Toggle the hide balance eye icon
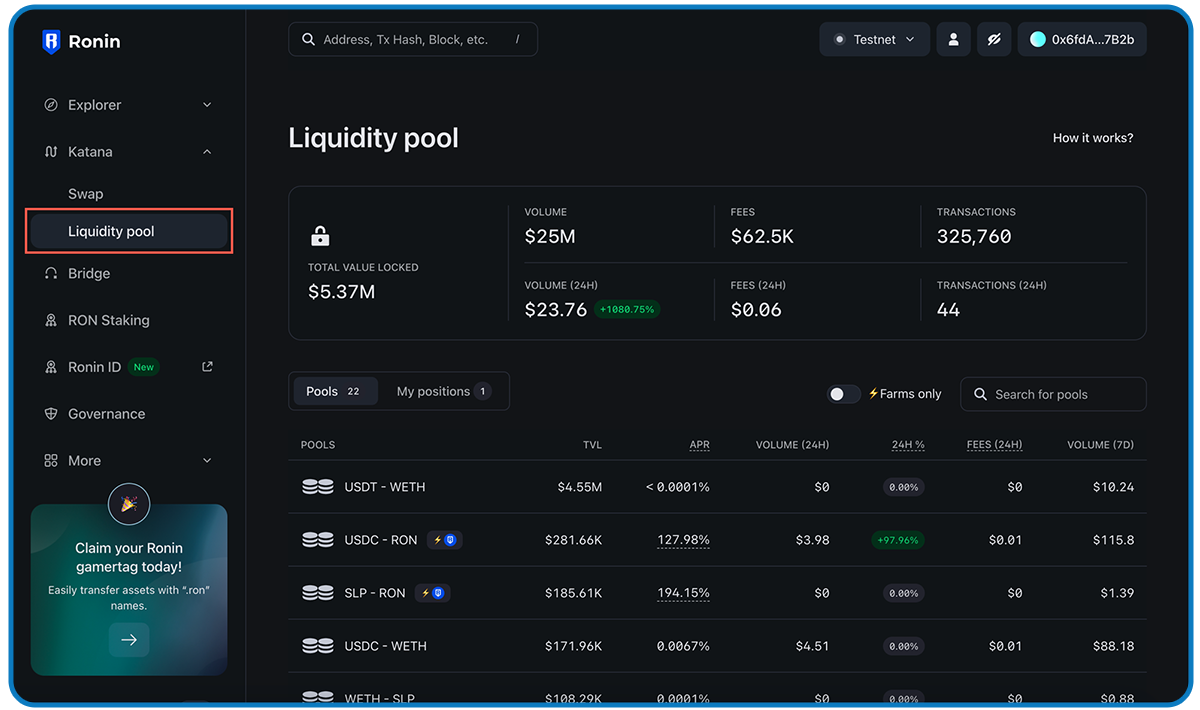The height and width of the screenshot is (710, 1200). (x=994, y=40)
